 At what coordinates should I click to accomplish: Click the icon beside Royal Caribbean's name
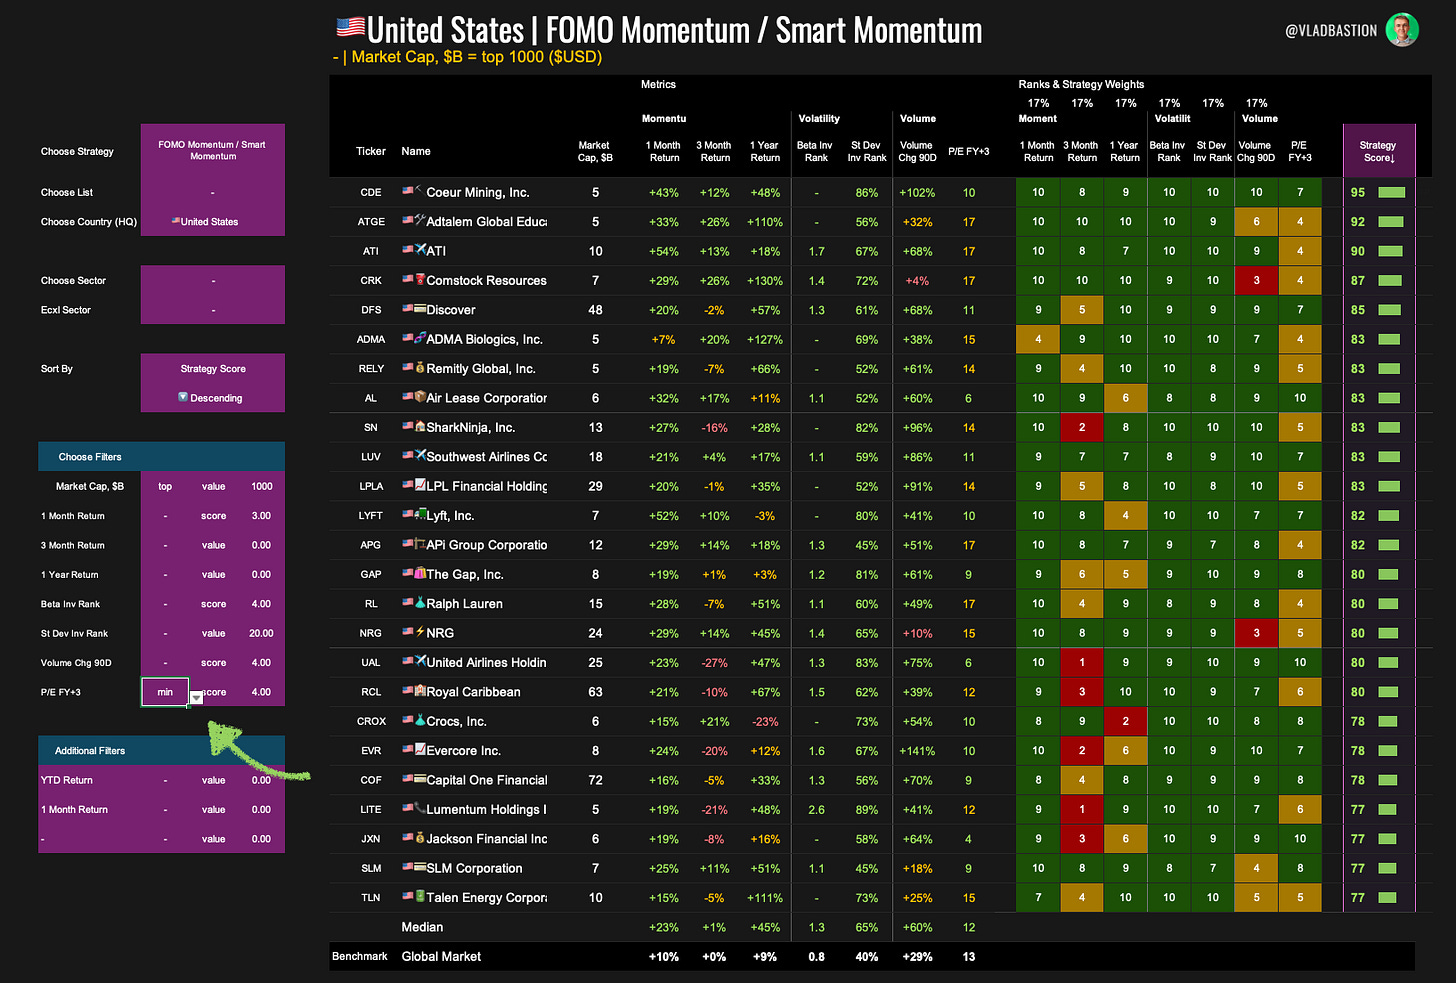click(420, 691)
